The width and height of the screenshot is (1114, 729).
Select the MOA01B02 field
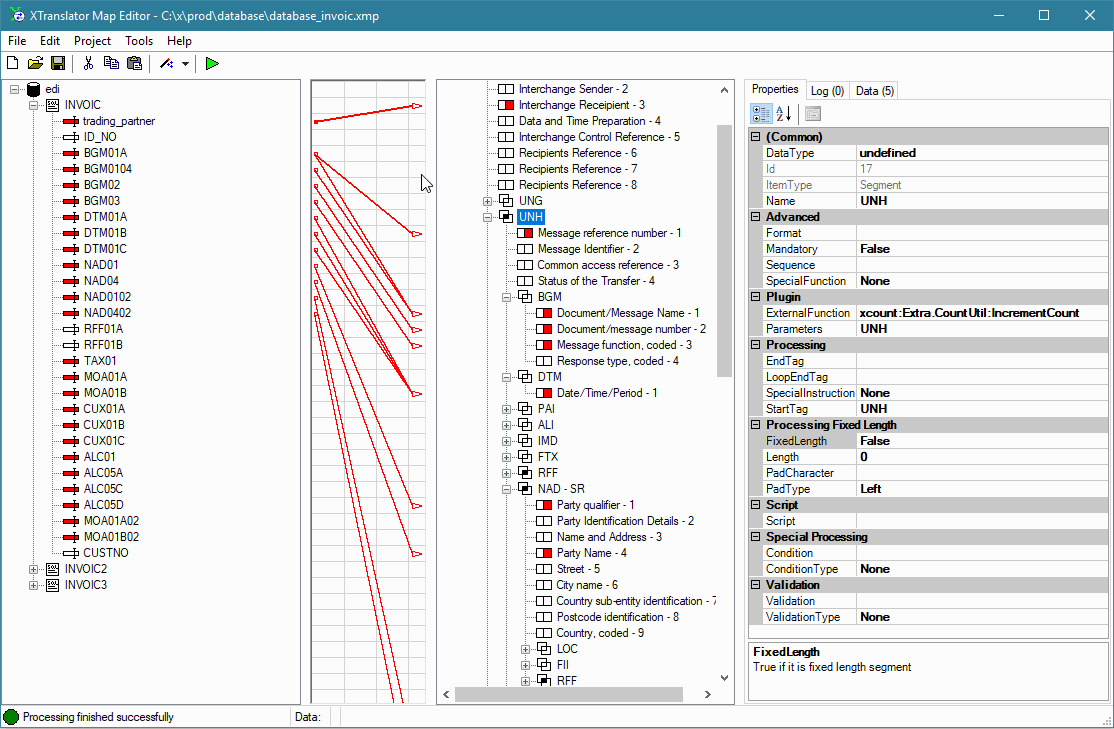[x=111, y=537]
